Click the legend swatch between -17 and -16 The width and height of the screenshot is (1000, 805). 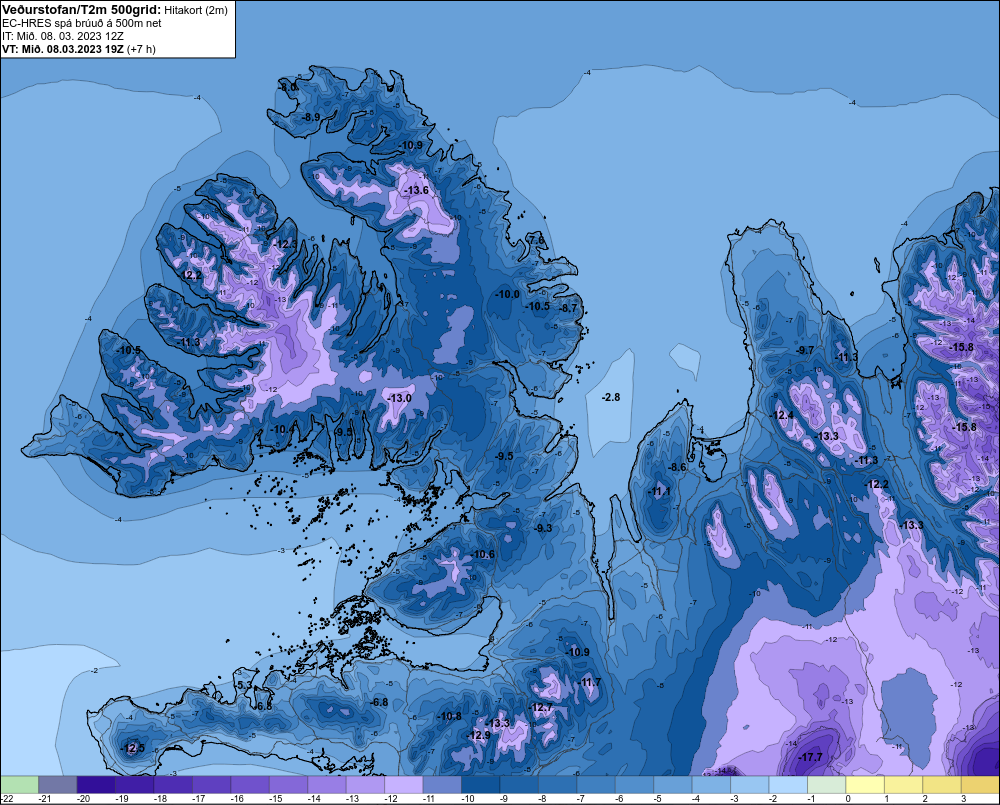[x=211, y=784]
